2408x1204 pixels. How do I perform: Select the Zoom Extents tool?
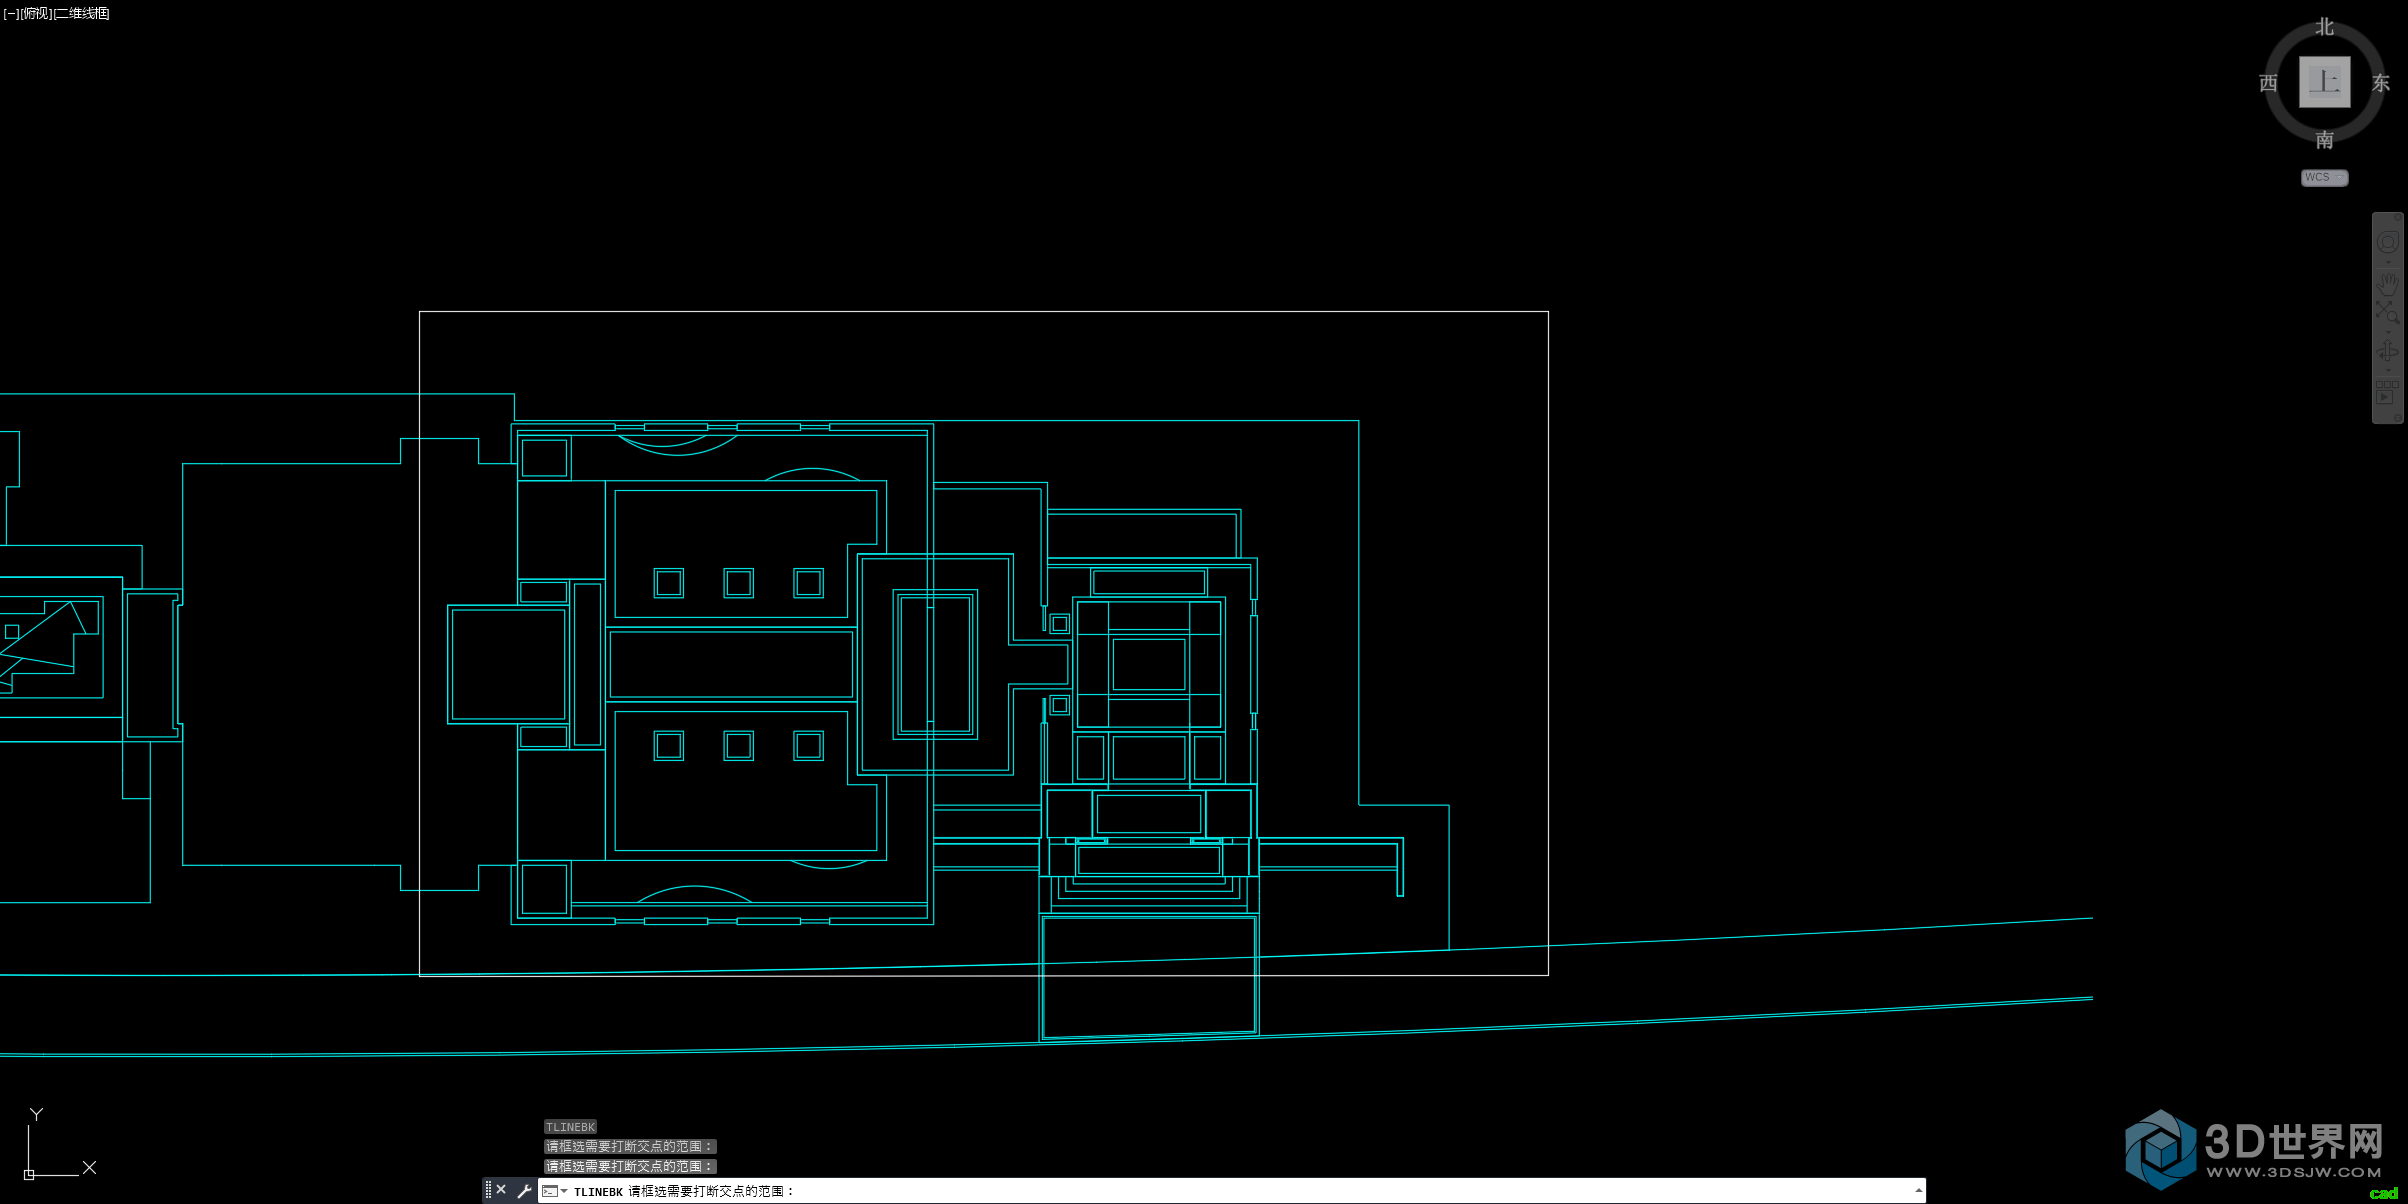click(2388, 312)
